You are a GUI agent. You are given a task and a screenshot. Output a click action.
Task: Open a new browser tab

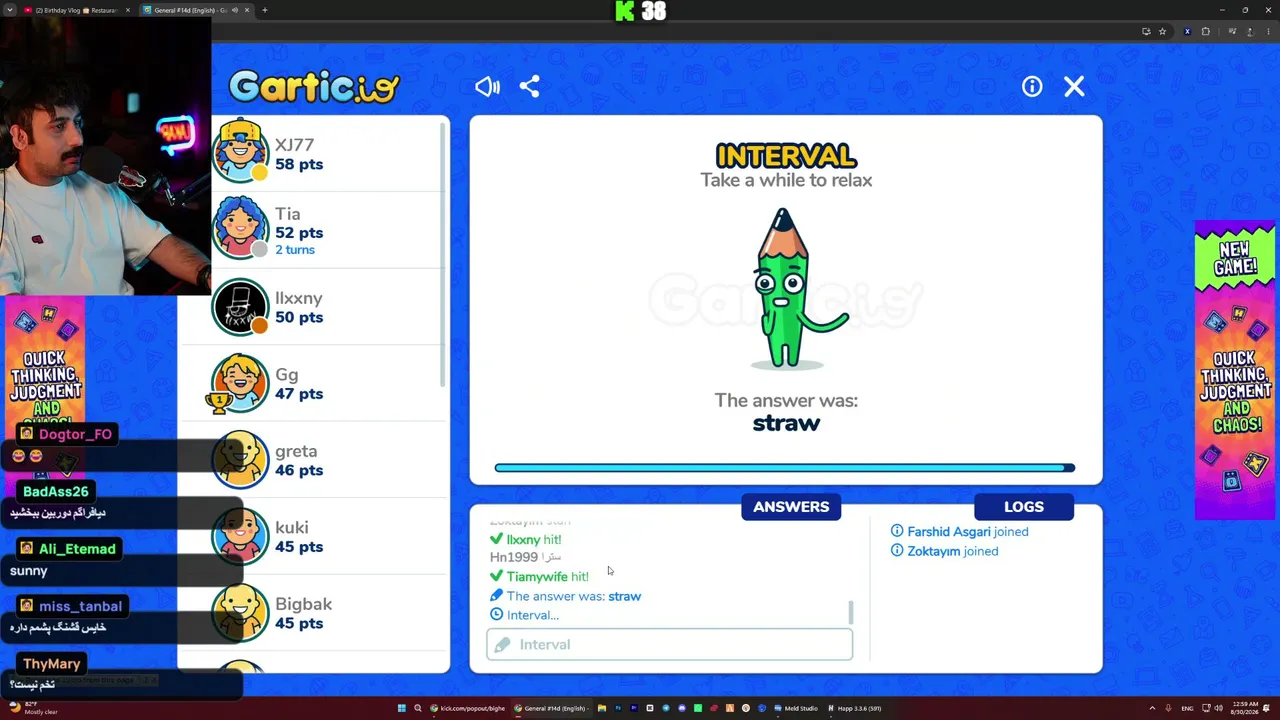[x=265, y=10]
